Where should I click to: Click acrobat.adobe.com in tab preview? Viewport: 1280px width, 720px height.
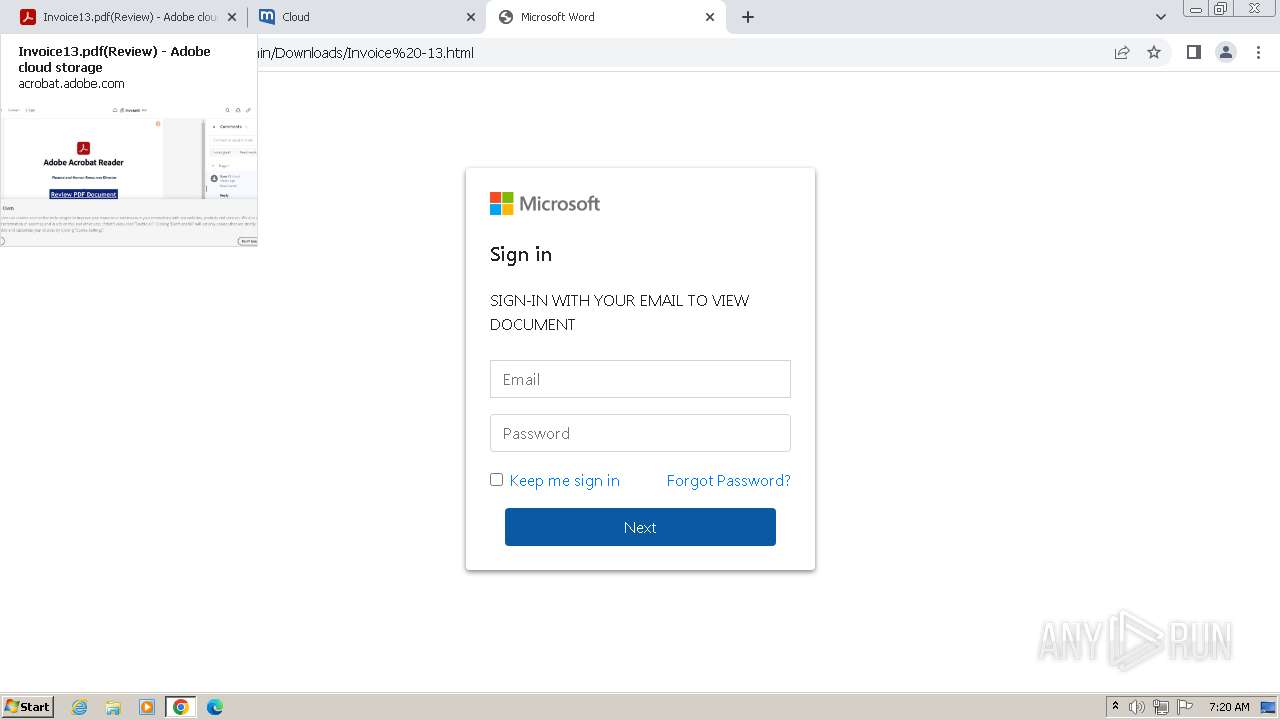(71, 84)
